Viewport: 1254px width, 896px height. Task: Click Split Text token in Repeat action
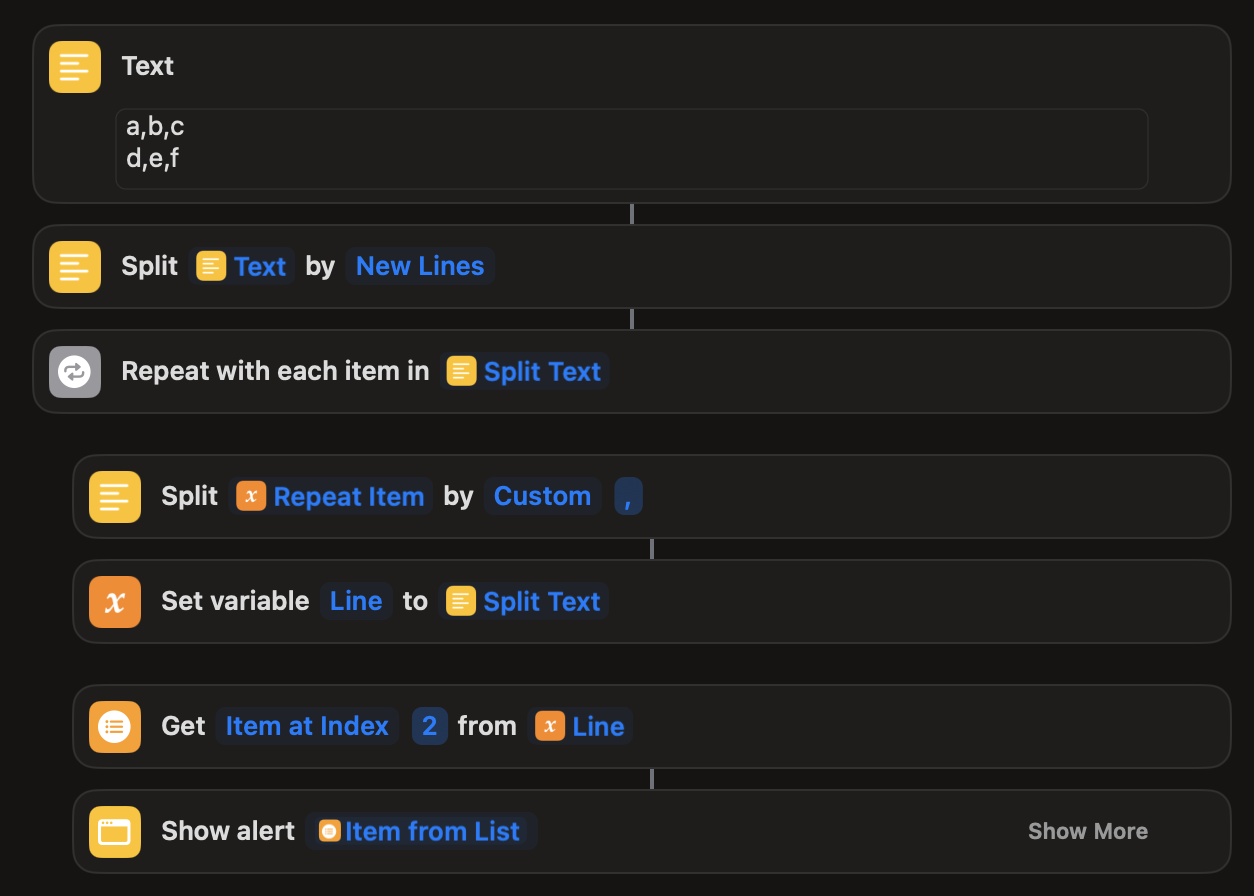tap(525, 372)
